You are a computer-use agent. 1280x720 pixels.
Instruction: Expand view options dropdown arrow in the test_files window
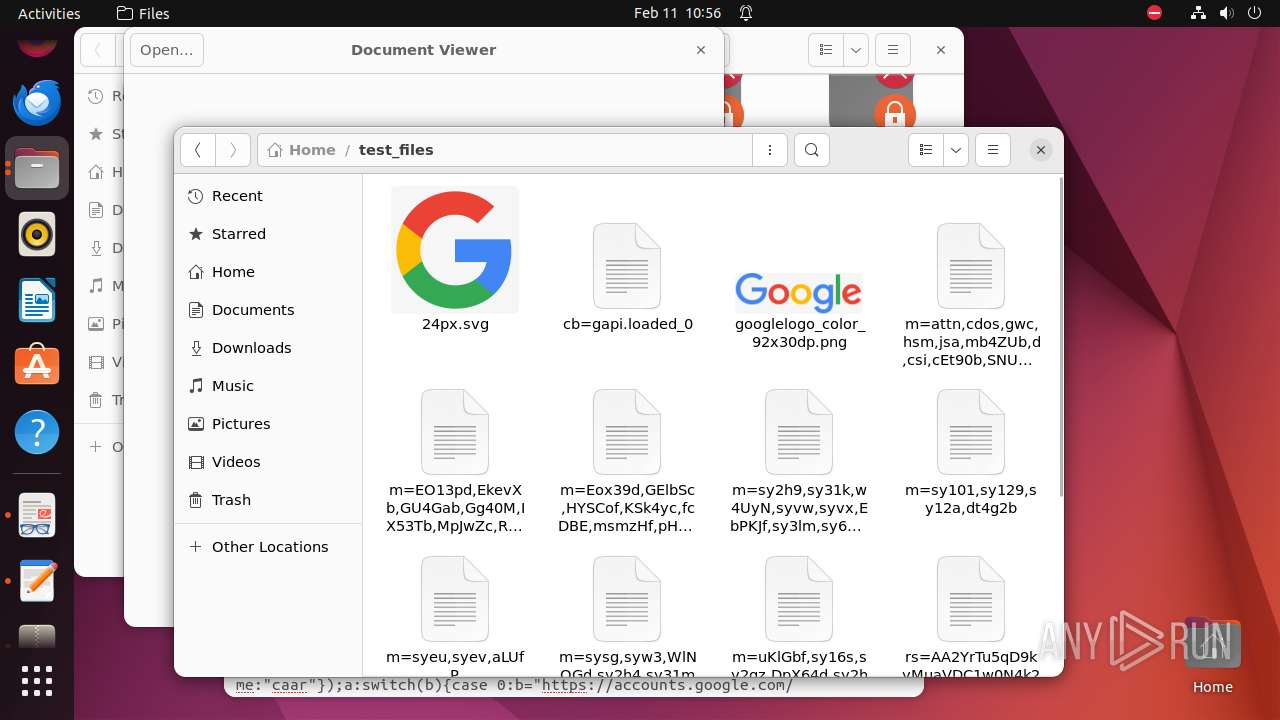(956, 150)
